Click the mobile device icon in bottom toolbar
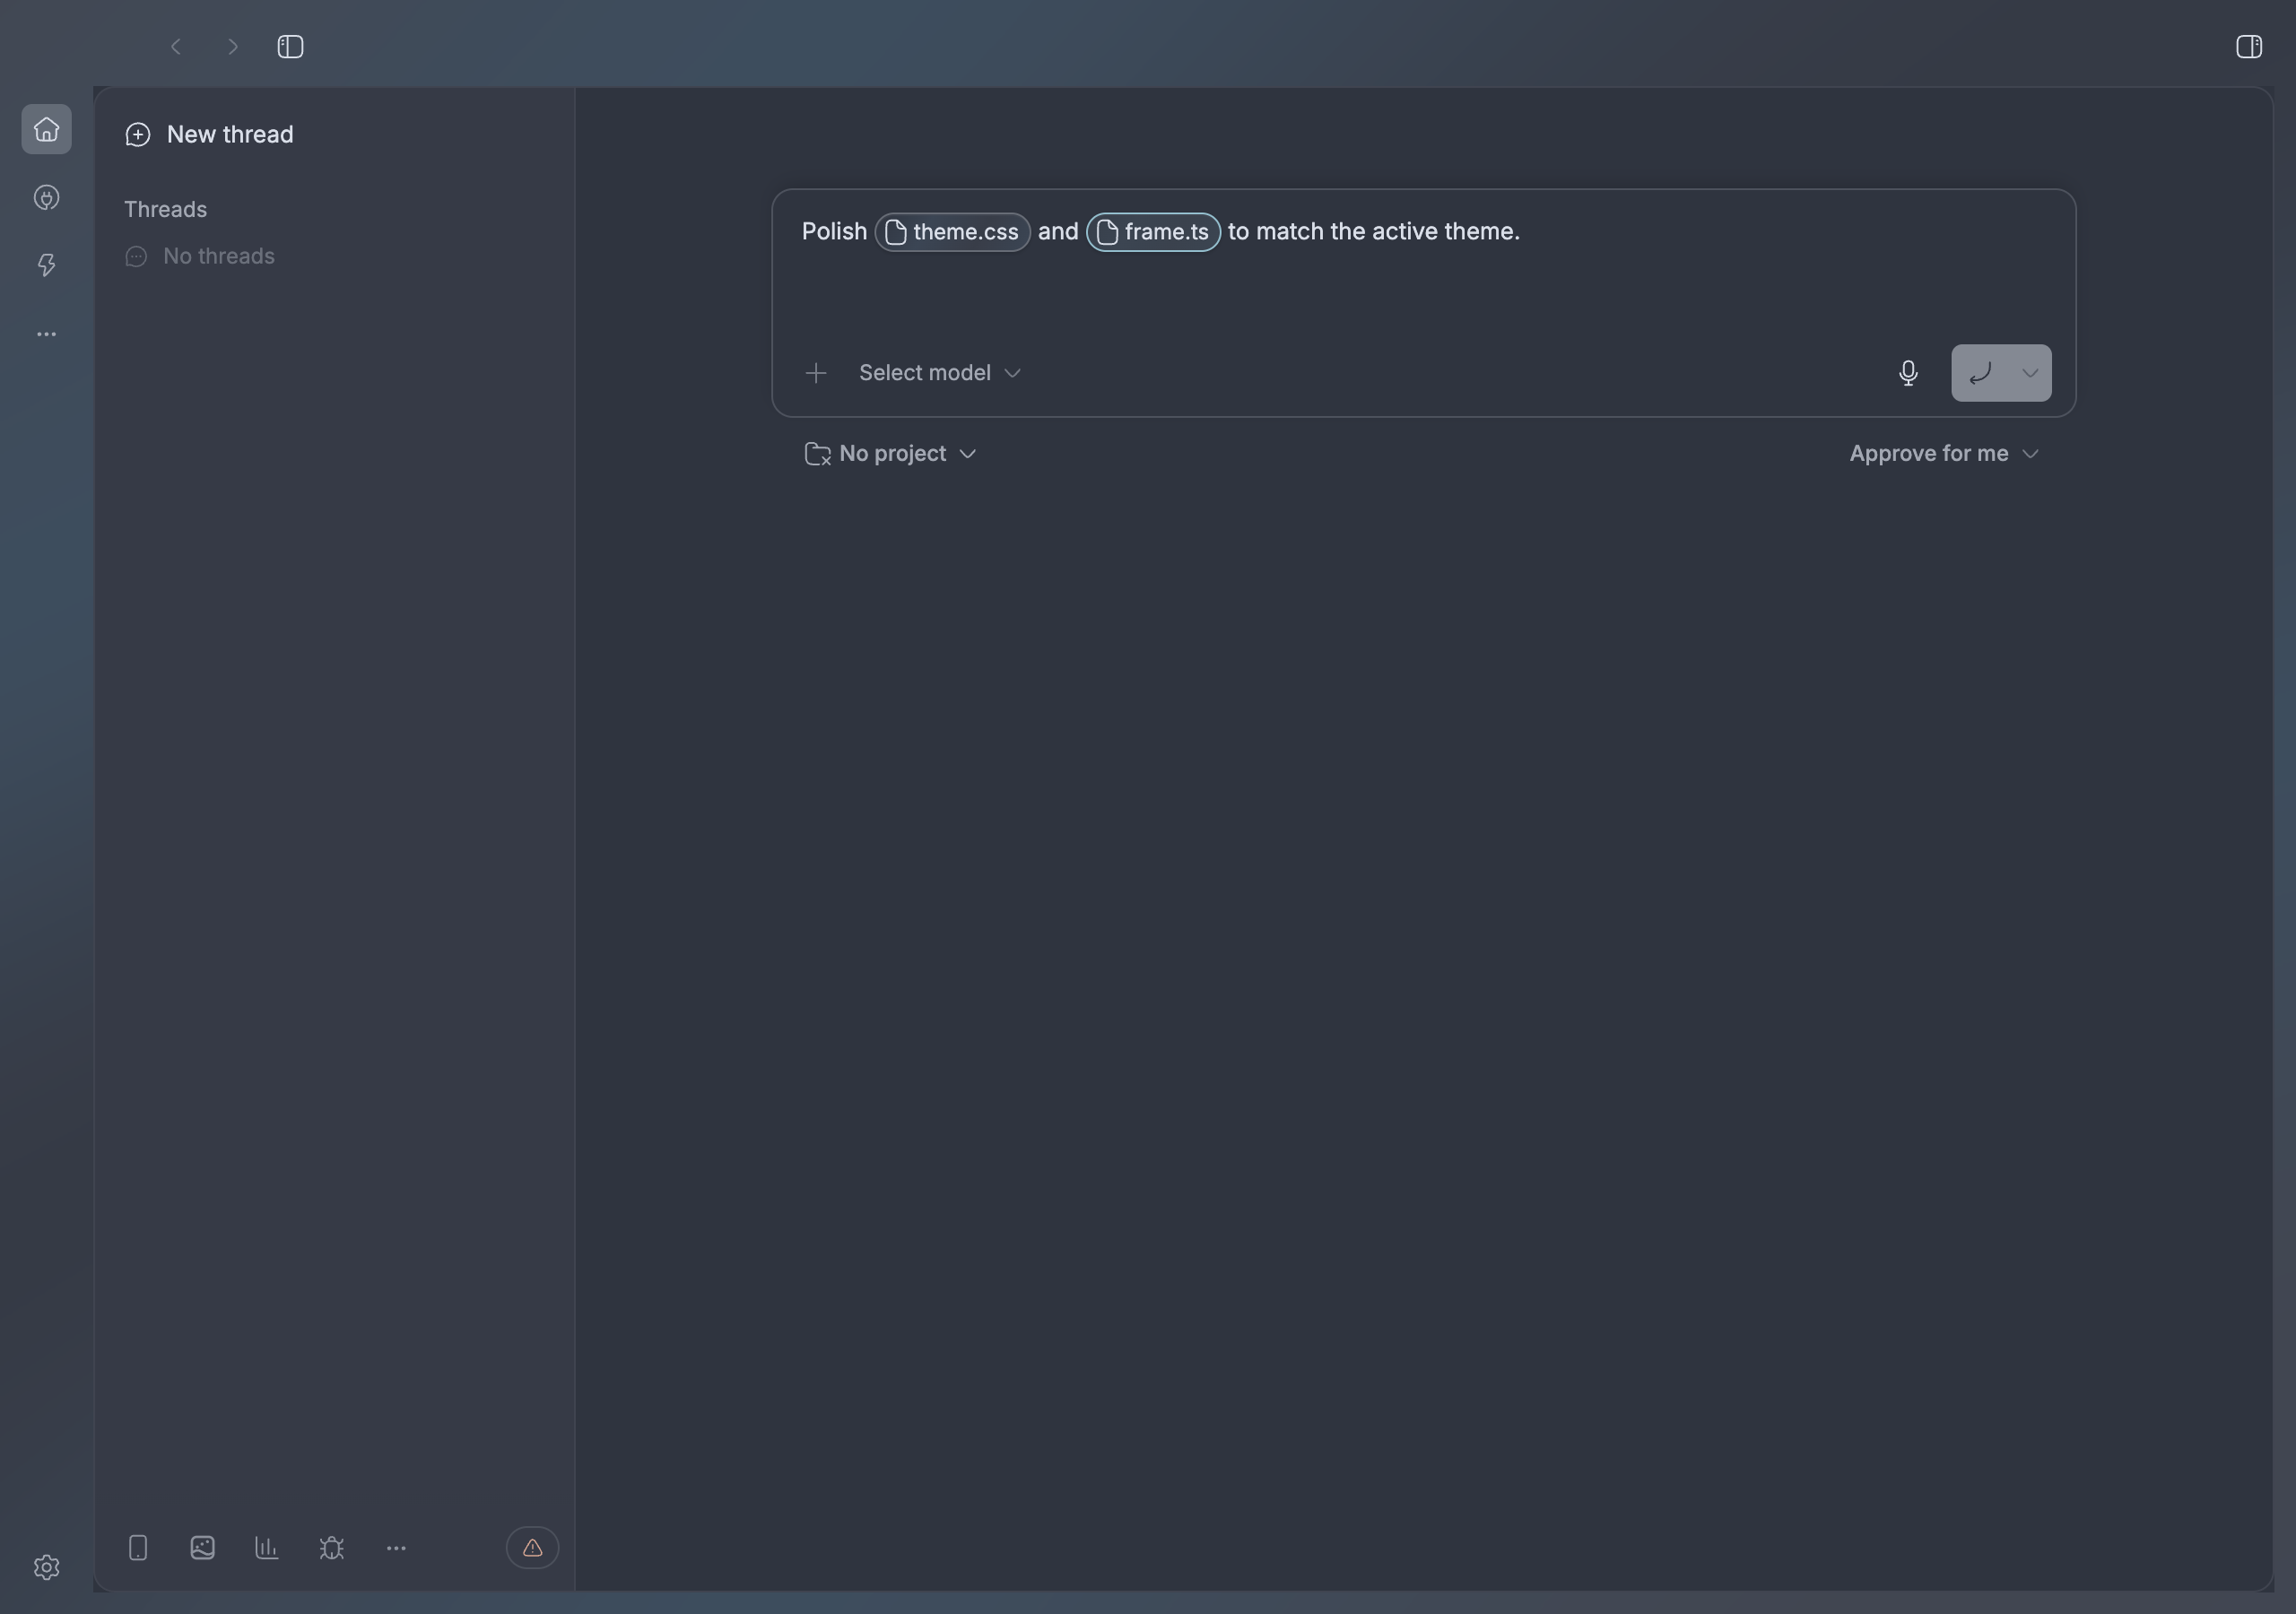This screenshot has height=1614, width=2296. coord(138,1548)
